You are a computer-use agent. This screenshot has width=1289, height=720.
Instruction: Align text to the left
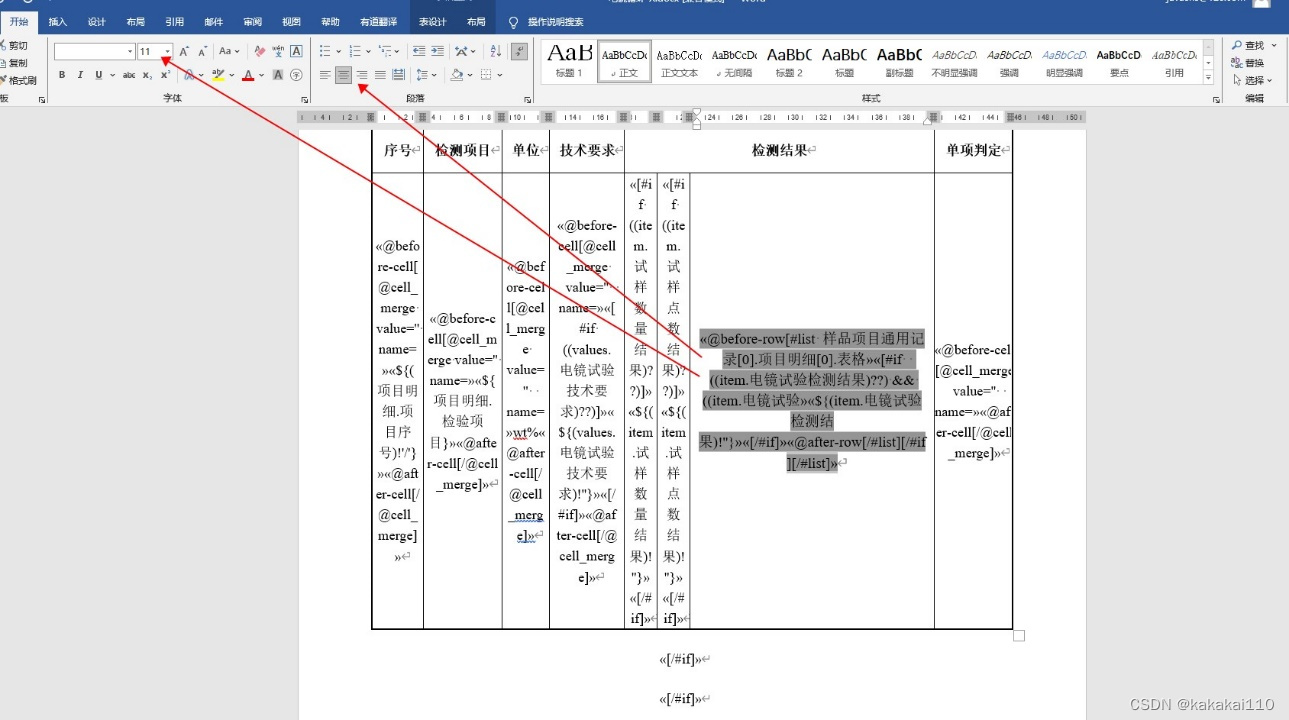(325, 75)
